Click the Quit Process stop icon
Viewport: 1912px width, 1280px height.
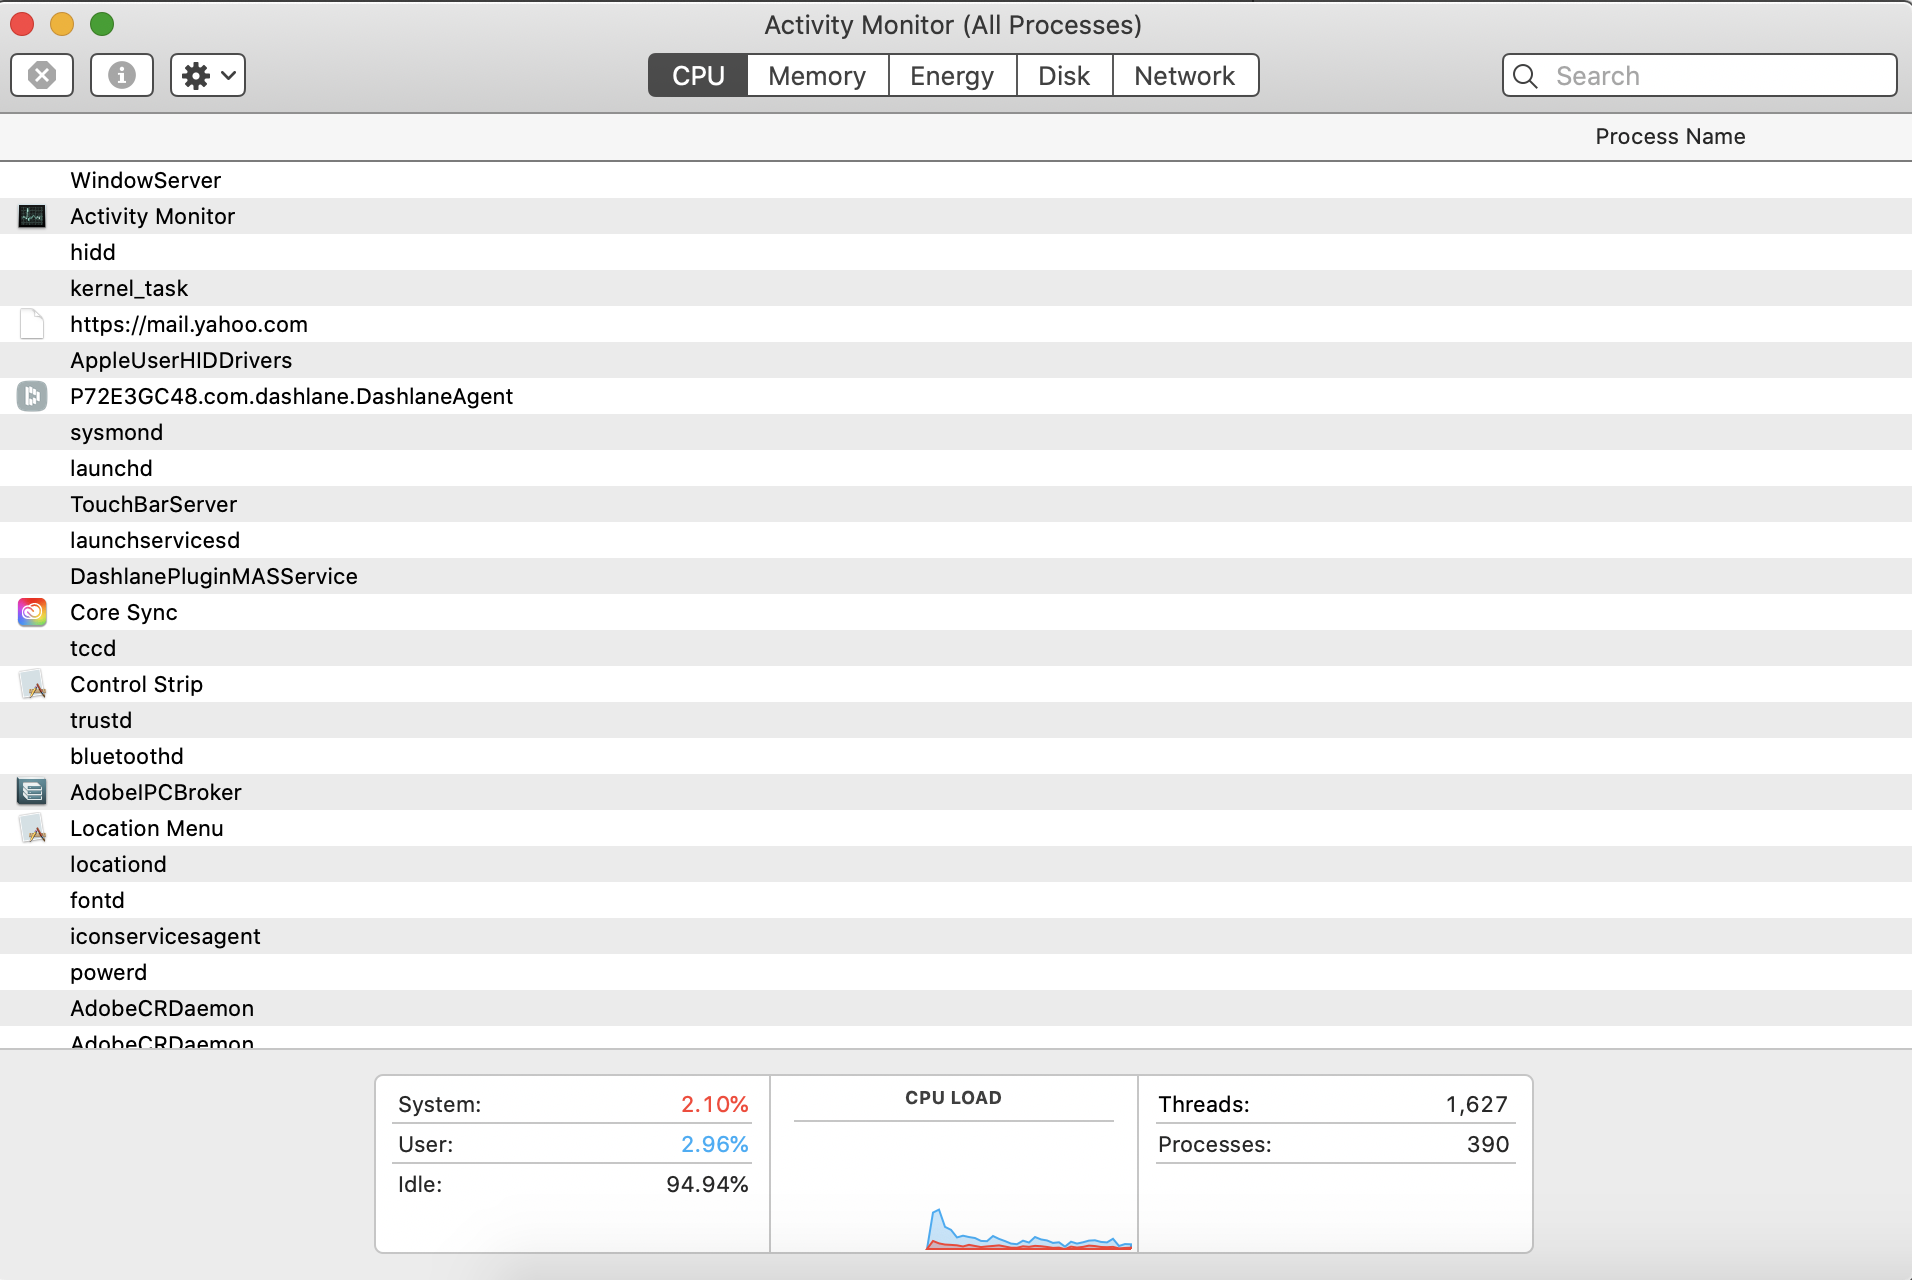(x=42, y=75)
